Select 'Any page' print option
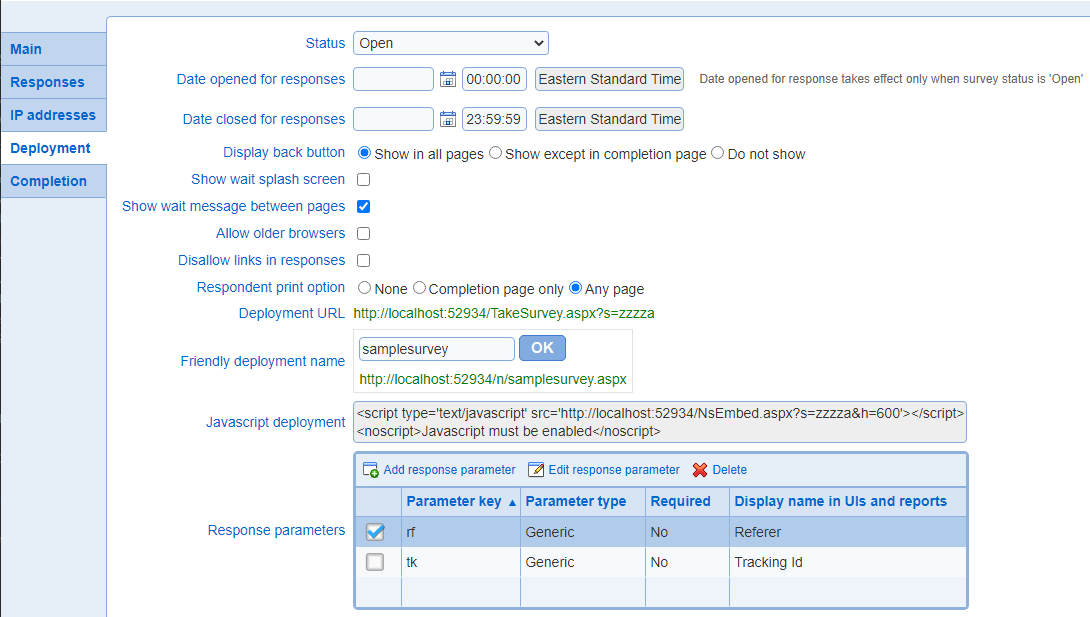This screenshot has width=1090, height=617. click(x=576, y=288)
